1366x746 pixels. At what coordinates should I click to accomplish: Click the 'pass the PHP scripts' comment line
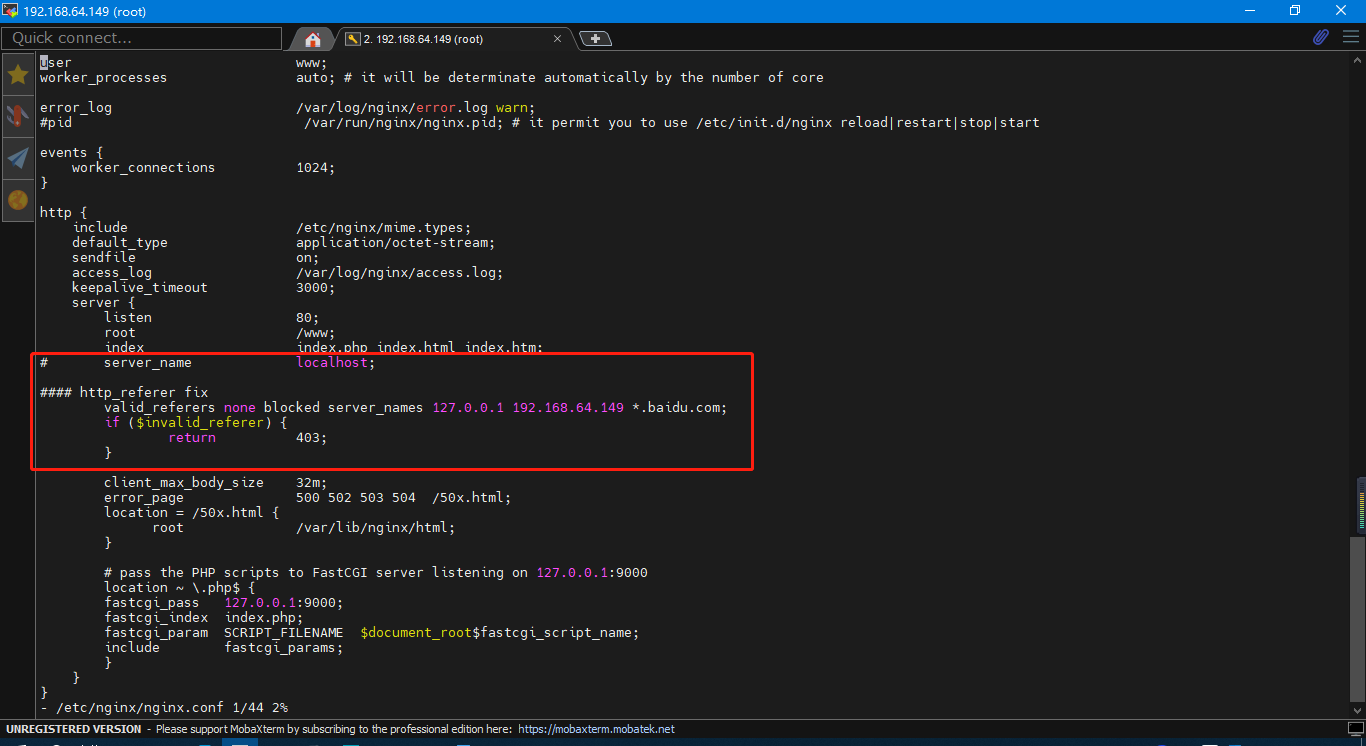click(x=376, y=572)
